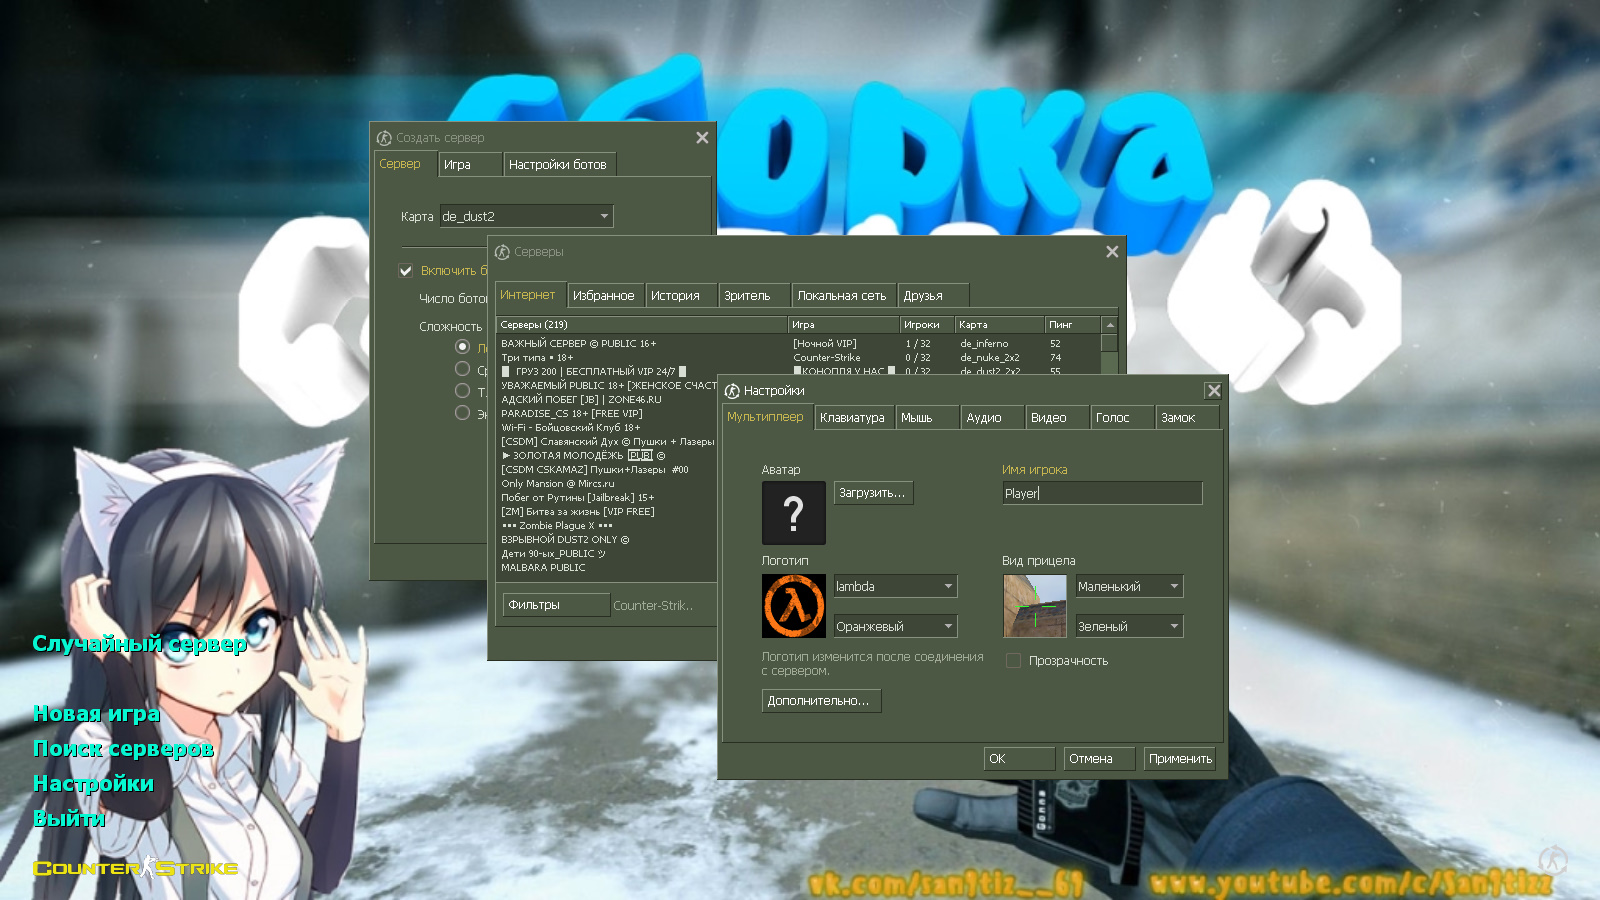Click the orange lambda logo preview
Screen dimensions: 1600x900
click(x=793, y=606)
